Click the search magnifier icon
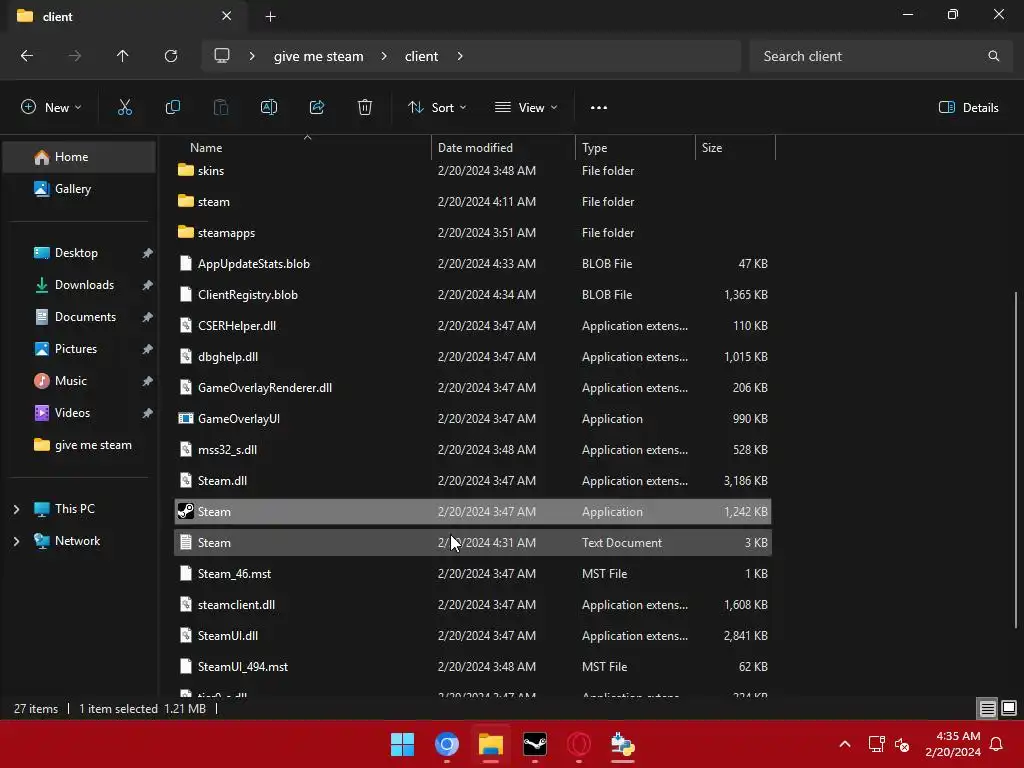This screenshot has width=1024, height=768. [x=993, y=56]
